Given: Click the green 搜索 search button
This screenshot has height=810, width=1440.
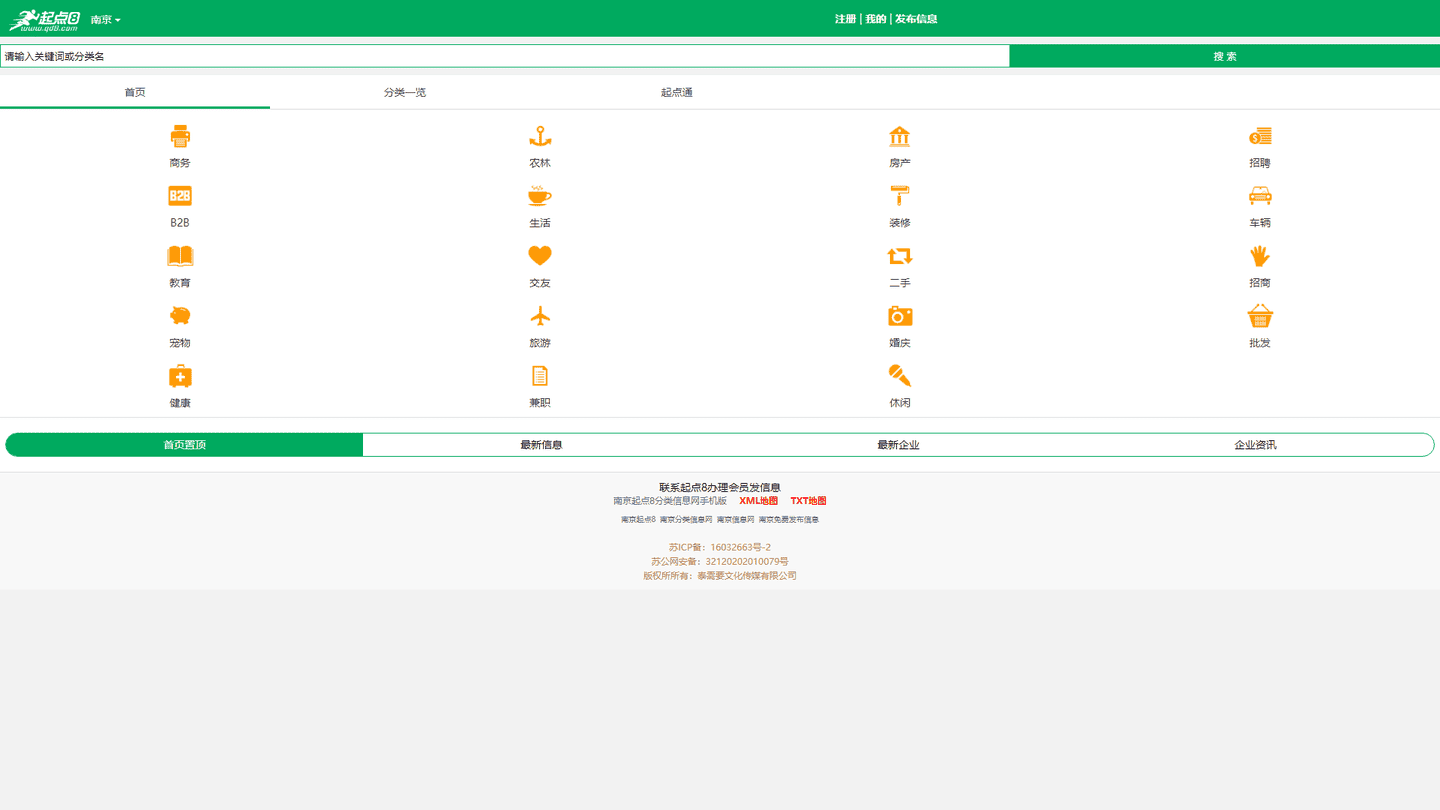Looking at the screenshot, I should (1225, 56).
